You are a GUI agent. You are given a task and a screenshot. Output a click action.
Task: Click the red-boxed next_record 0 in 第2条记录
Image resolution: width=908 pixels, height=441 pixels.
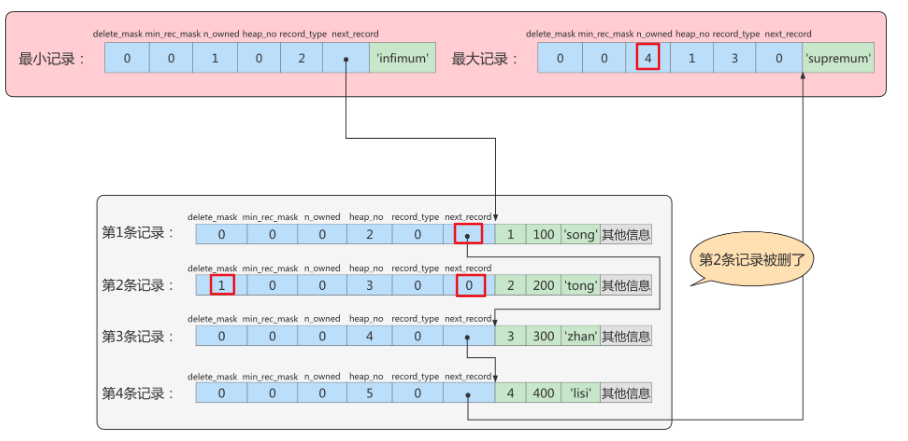(x=467, y=286)
